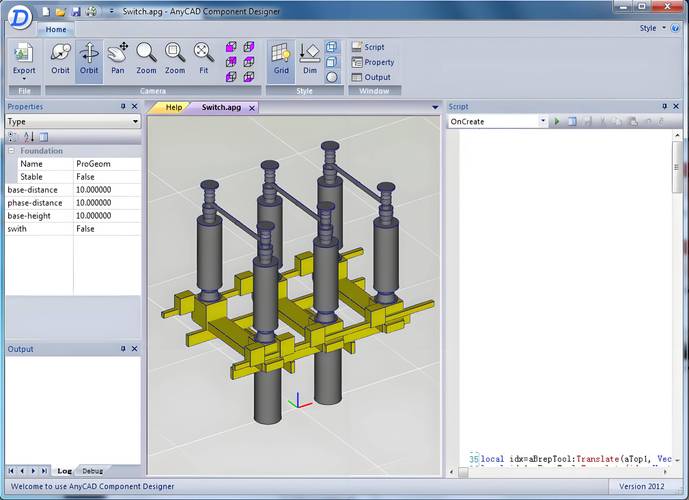
Task: Click the Property window button
Action: pyautogui.click(x=373, y=62)
